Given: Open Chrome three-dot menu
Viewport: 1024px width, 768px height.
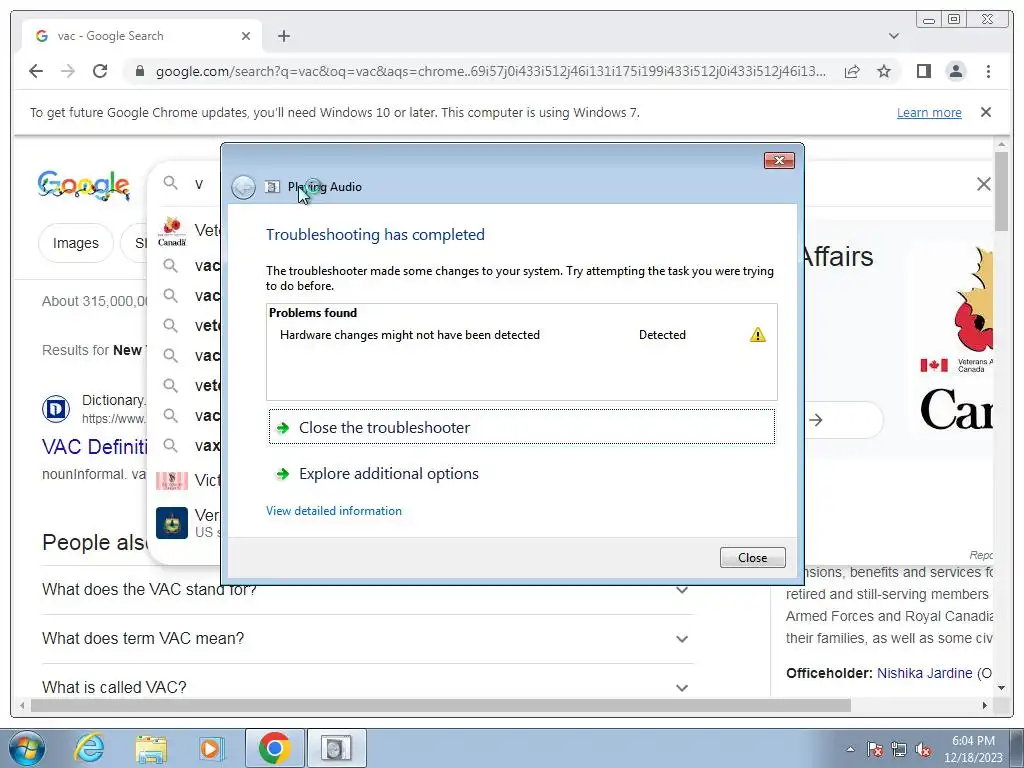Looking at the screenshot, I should click(988, 71).
